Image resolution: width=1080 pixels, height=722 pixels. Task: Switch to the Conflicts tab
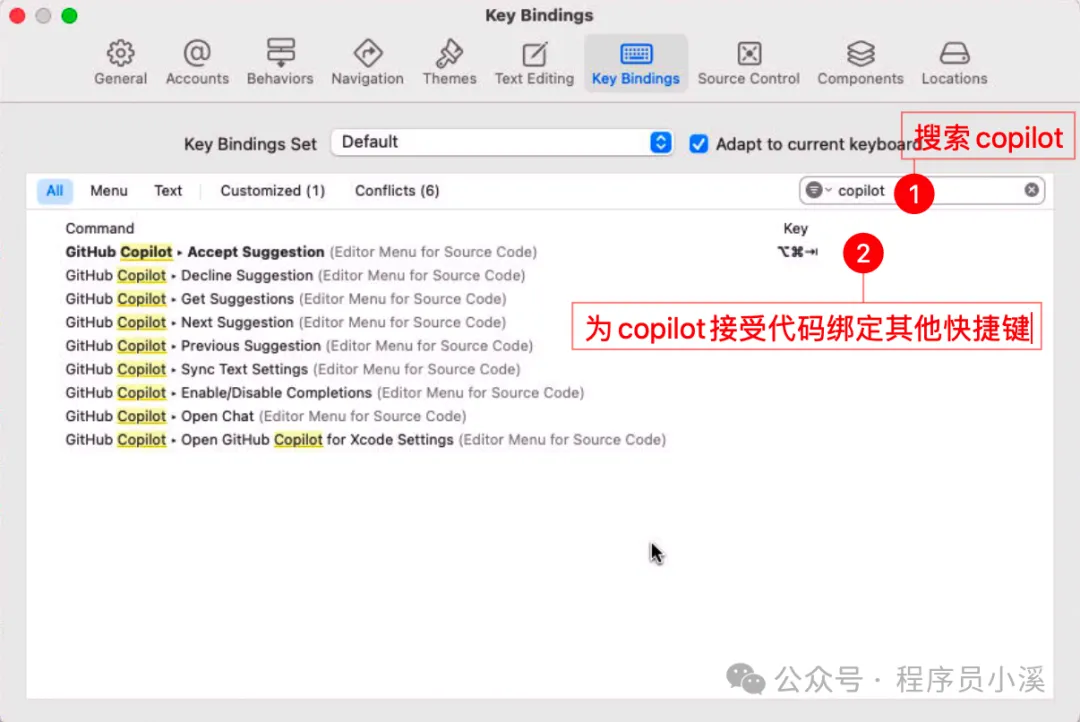(396, 190)
